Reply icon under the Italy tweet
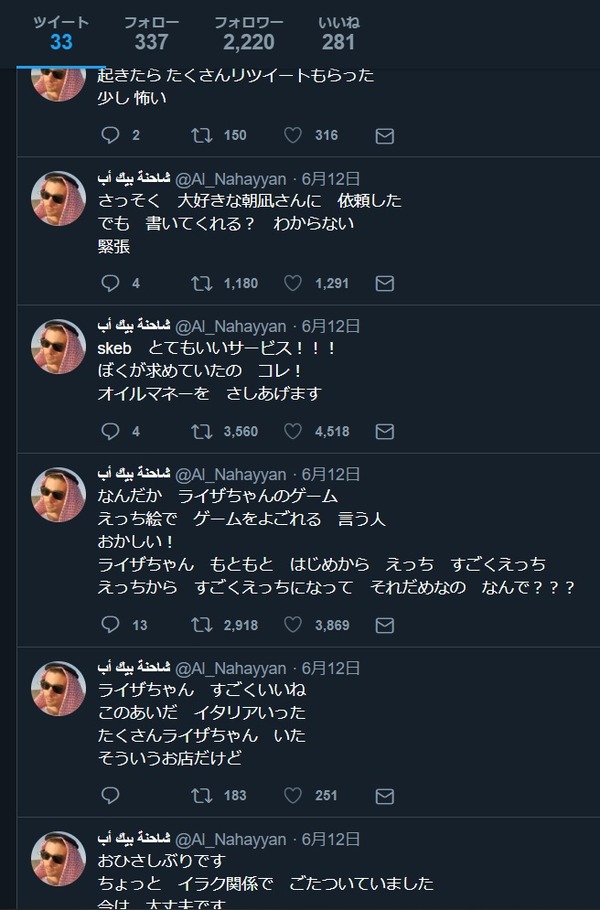Image resolution: width=600 pixels, height=910 pixels. 110,796
